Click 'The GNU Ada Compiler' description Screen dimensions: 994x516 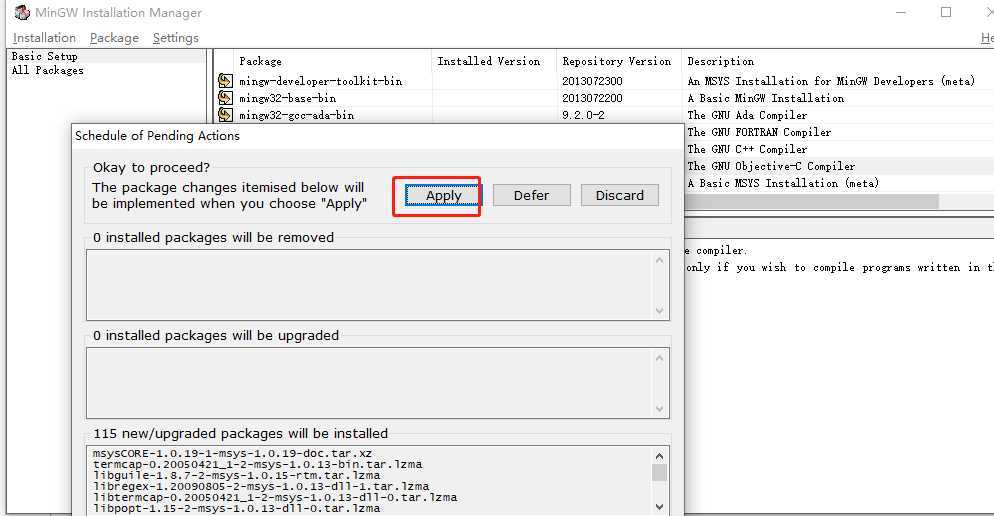[747, 115]
